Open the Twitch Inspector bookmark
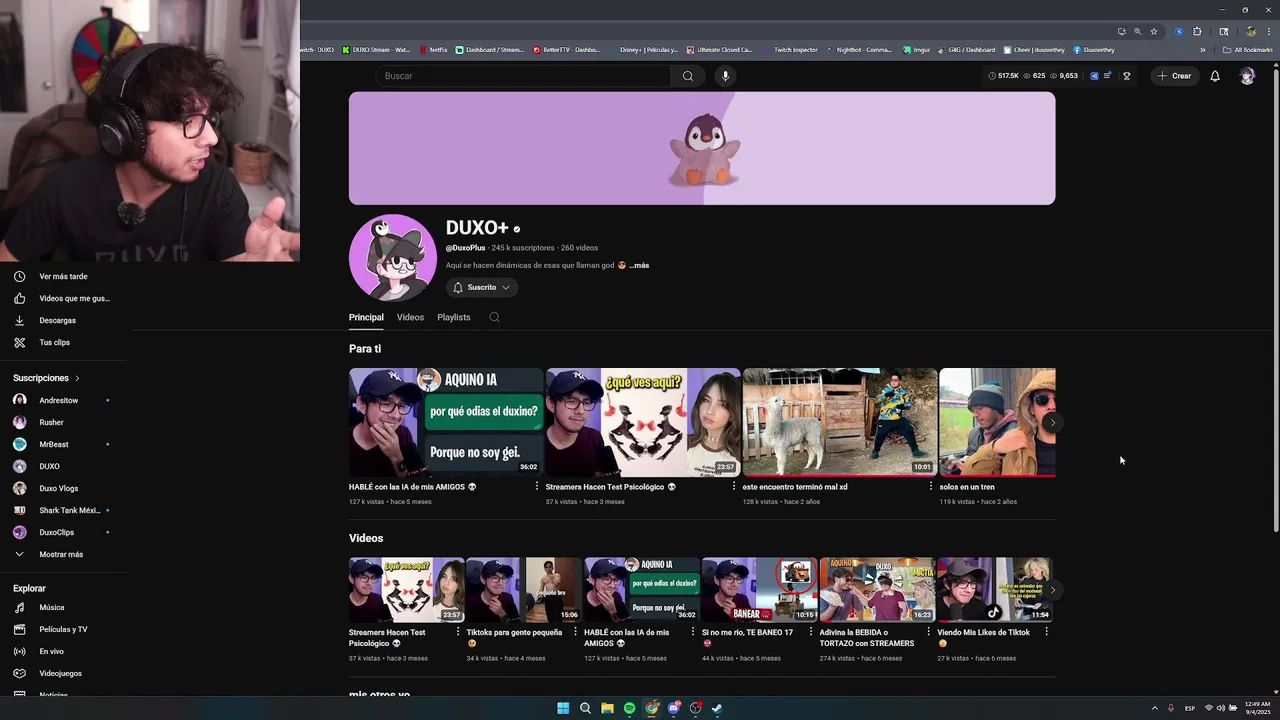 coord(790,49)
